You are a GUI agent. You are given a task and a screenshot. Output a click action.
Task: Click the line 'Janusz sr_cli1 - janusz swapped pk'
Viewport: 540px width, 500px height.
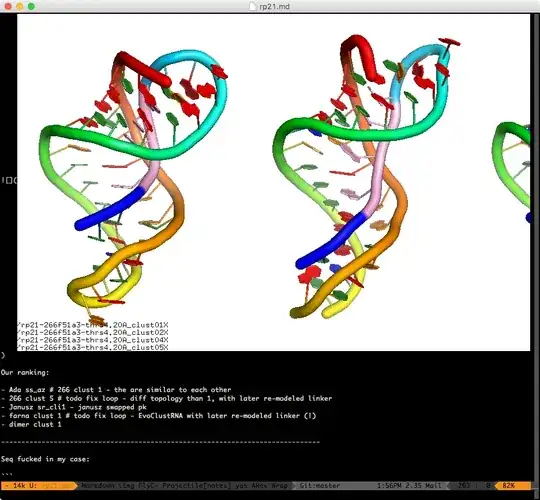[x=74, y=407]
